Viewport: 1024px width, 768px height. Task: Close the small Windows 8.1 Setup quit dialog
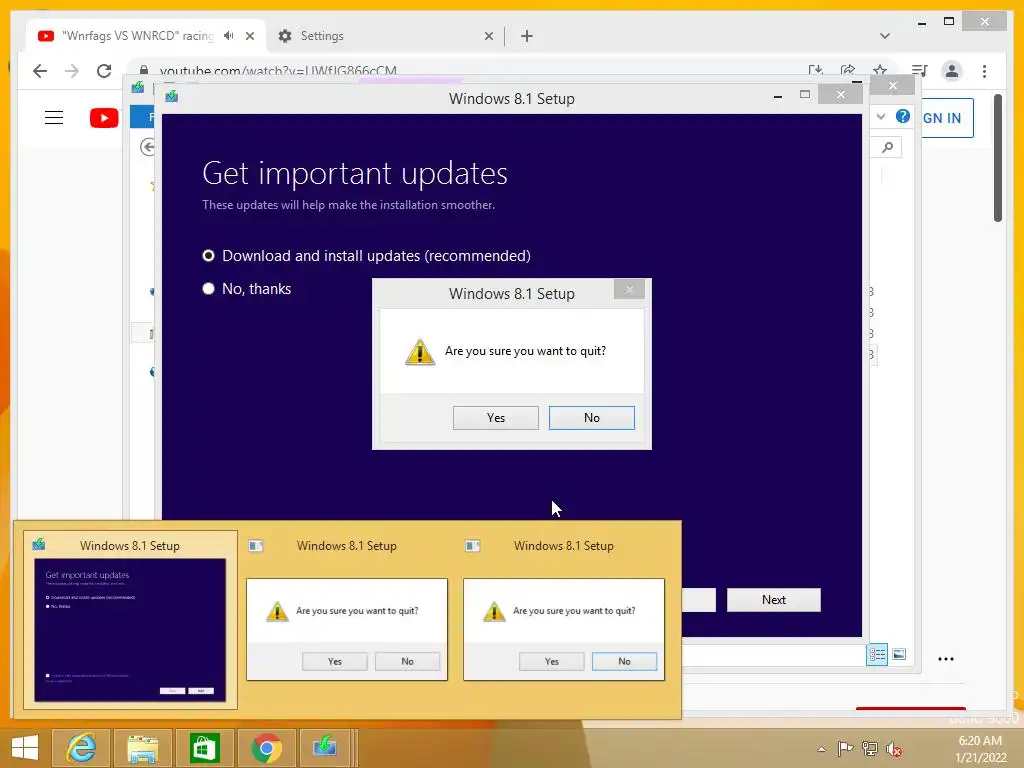629,289
